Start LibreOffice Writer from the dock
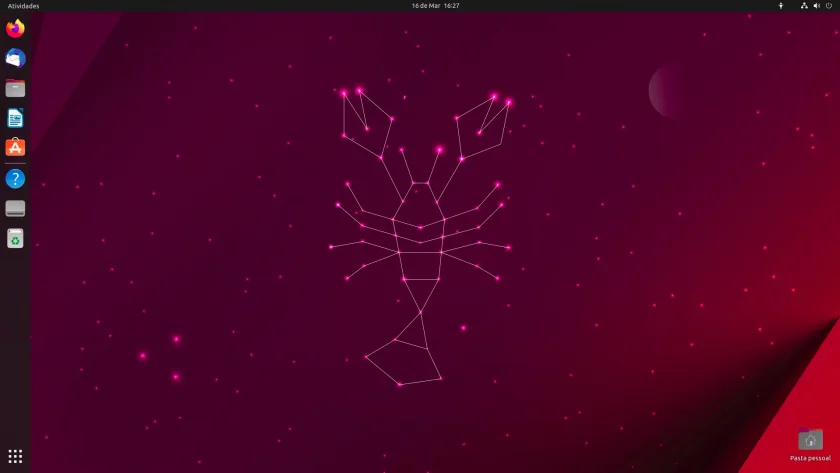840x473 pixels. coord(15,118)
